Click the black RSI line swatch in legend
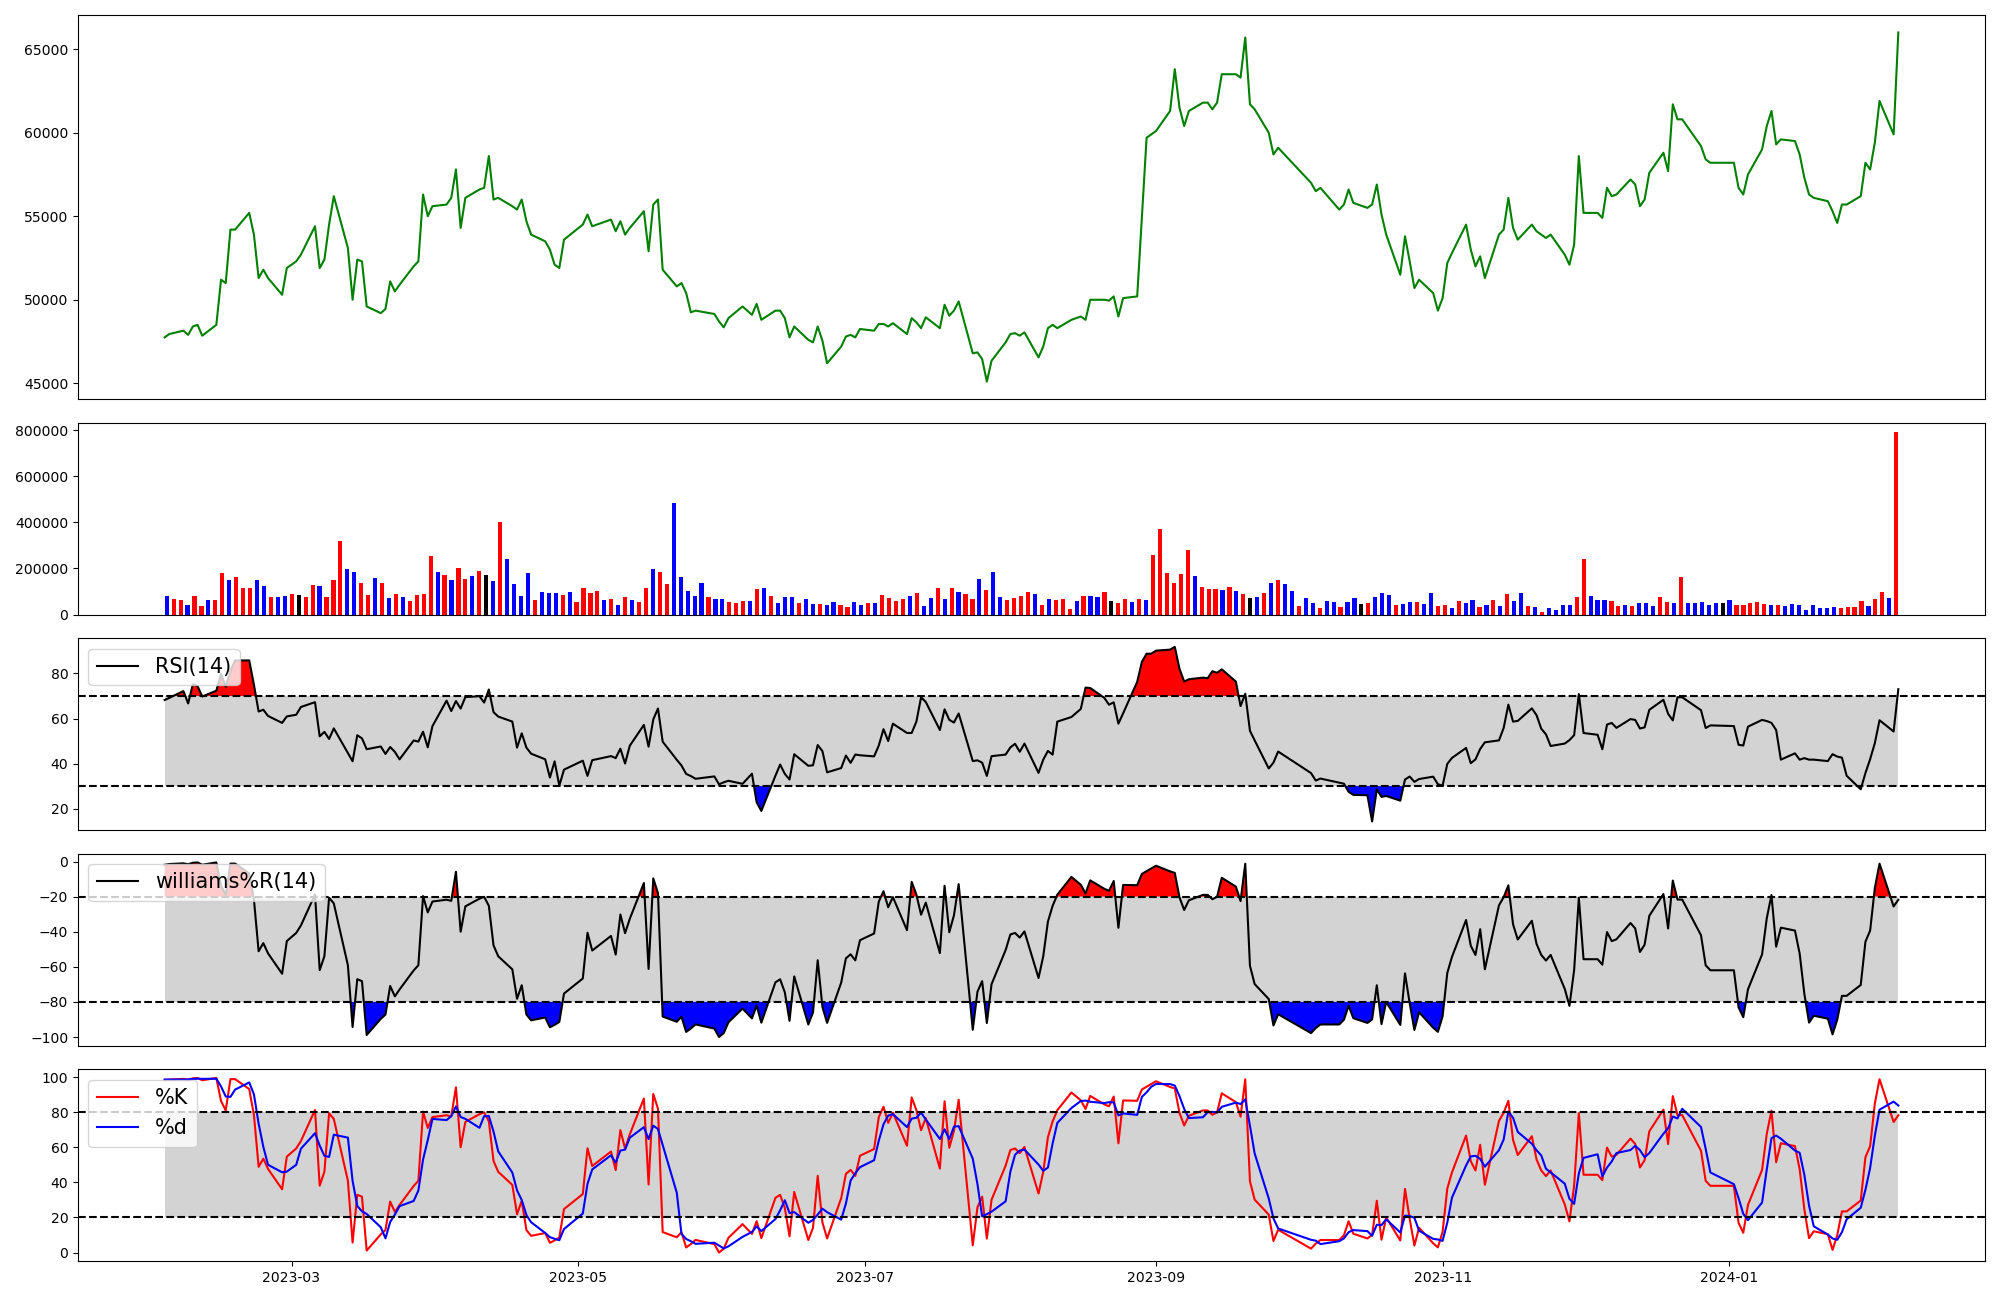The width and height of the screenshot is (2000, 1300). tap(118, 666)
